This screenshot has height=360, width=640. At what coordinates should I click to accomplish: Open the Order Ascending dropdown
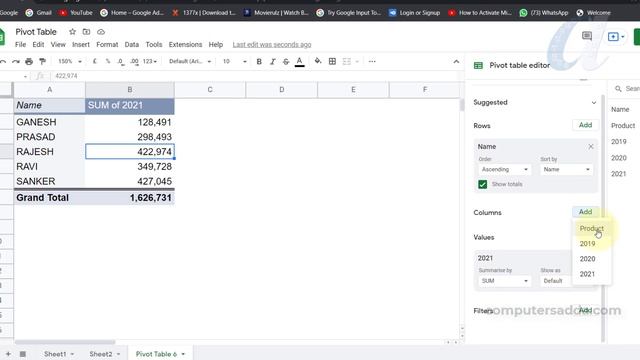coord(504,169)
